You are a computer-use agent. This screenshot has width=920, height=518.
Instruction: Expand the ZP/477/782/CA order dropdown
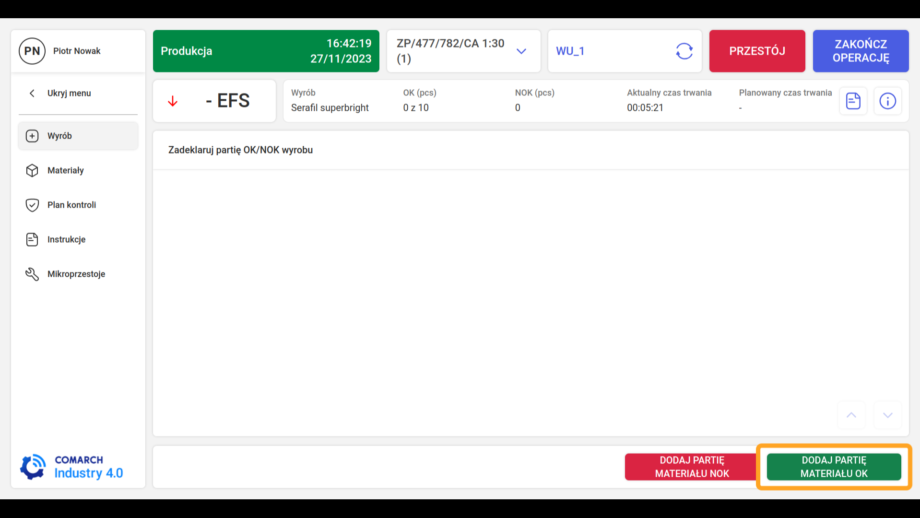pyautogui.click(x=521, y=52)
